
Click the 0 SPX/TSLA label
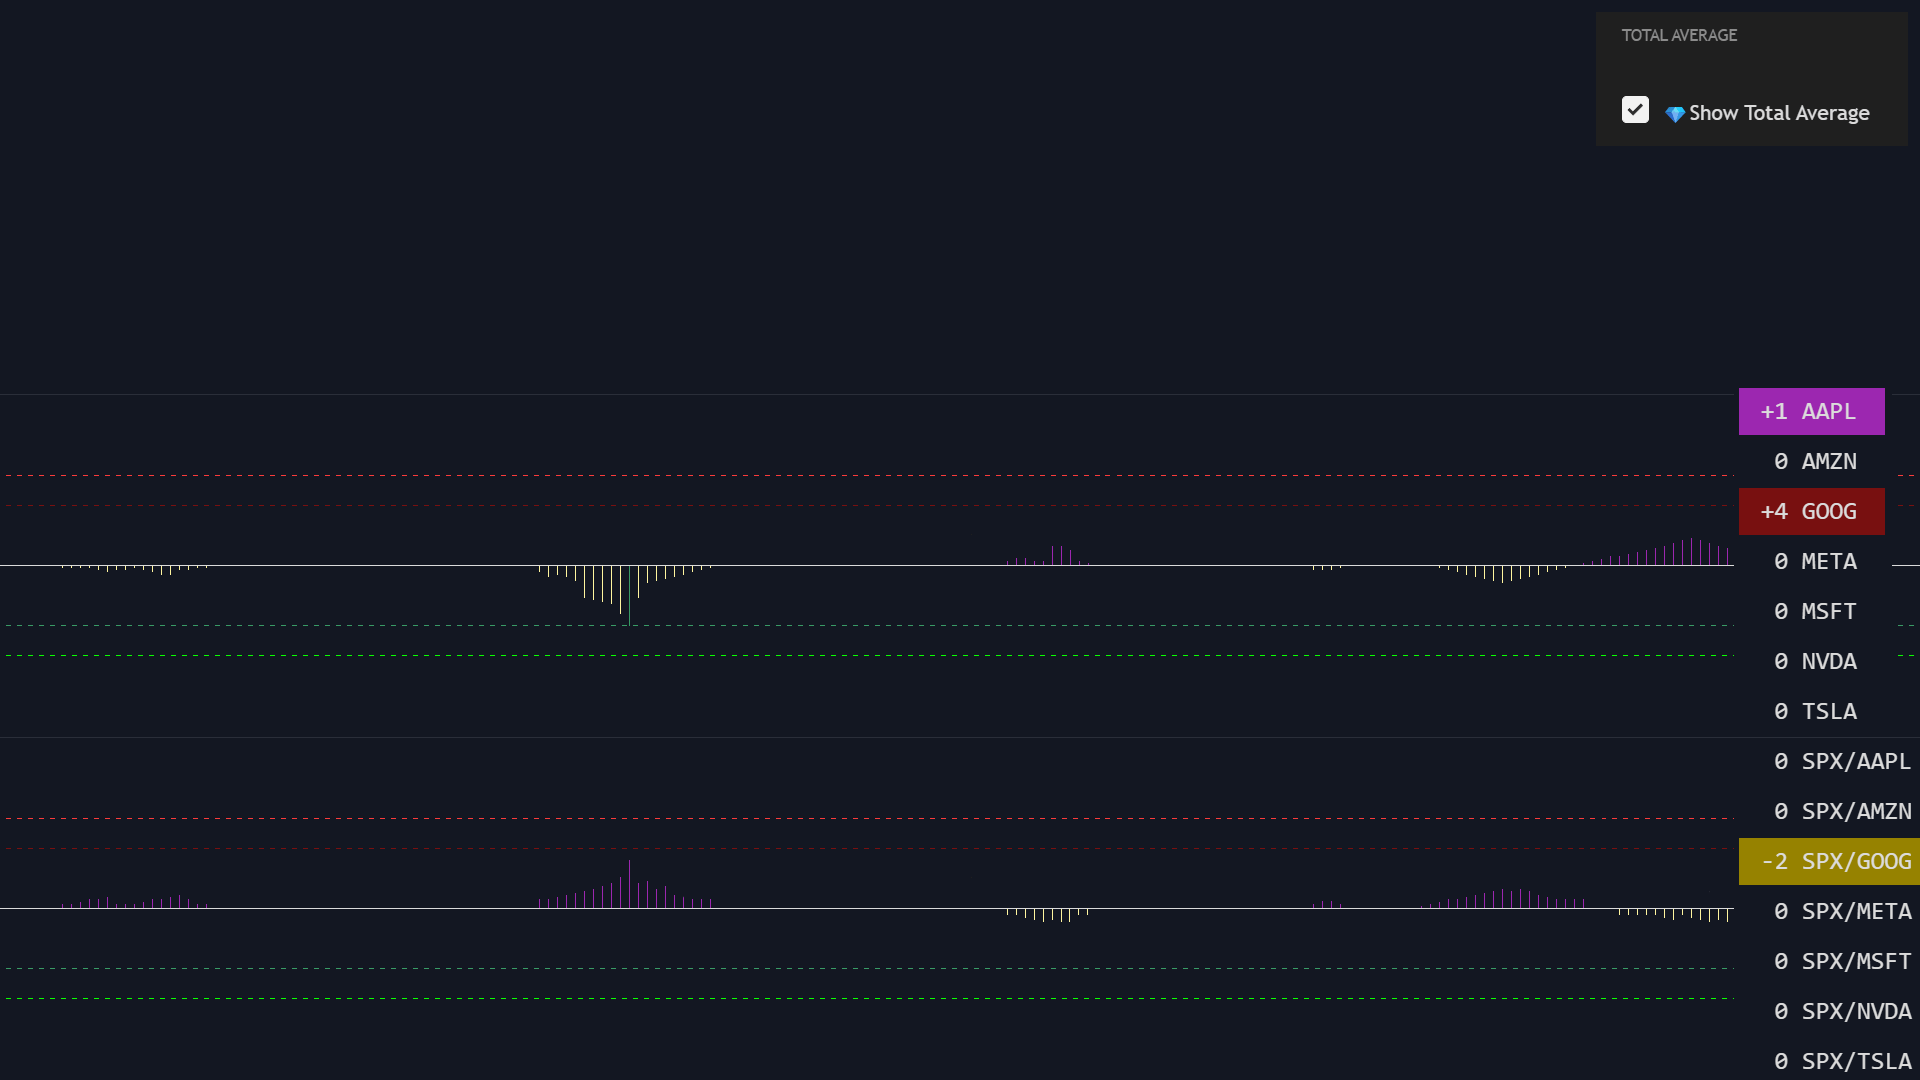pos(1842,1061)
